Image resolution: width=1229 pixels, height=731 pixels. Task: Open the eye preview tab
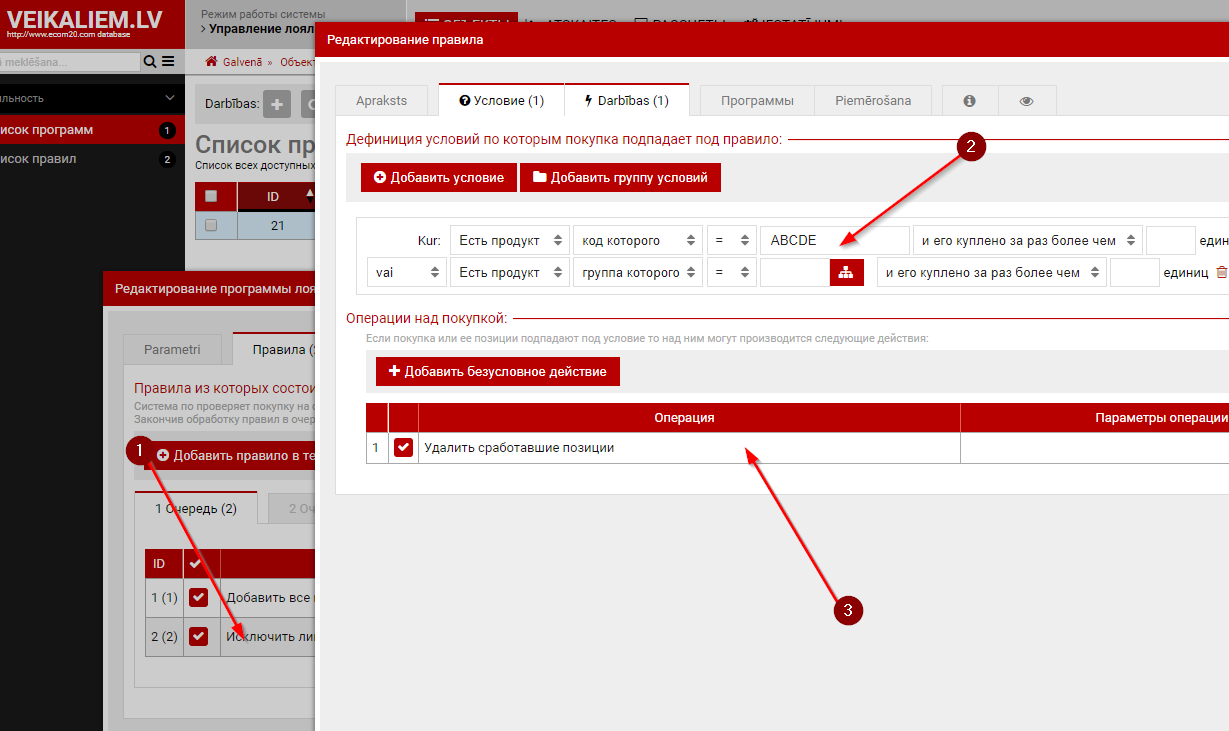coord(1026,101)
